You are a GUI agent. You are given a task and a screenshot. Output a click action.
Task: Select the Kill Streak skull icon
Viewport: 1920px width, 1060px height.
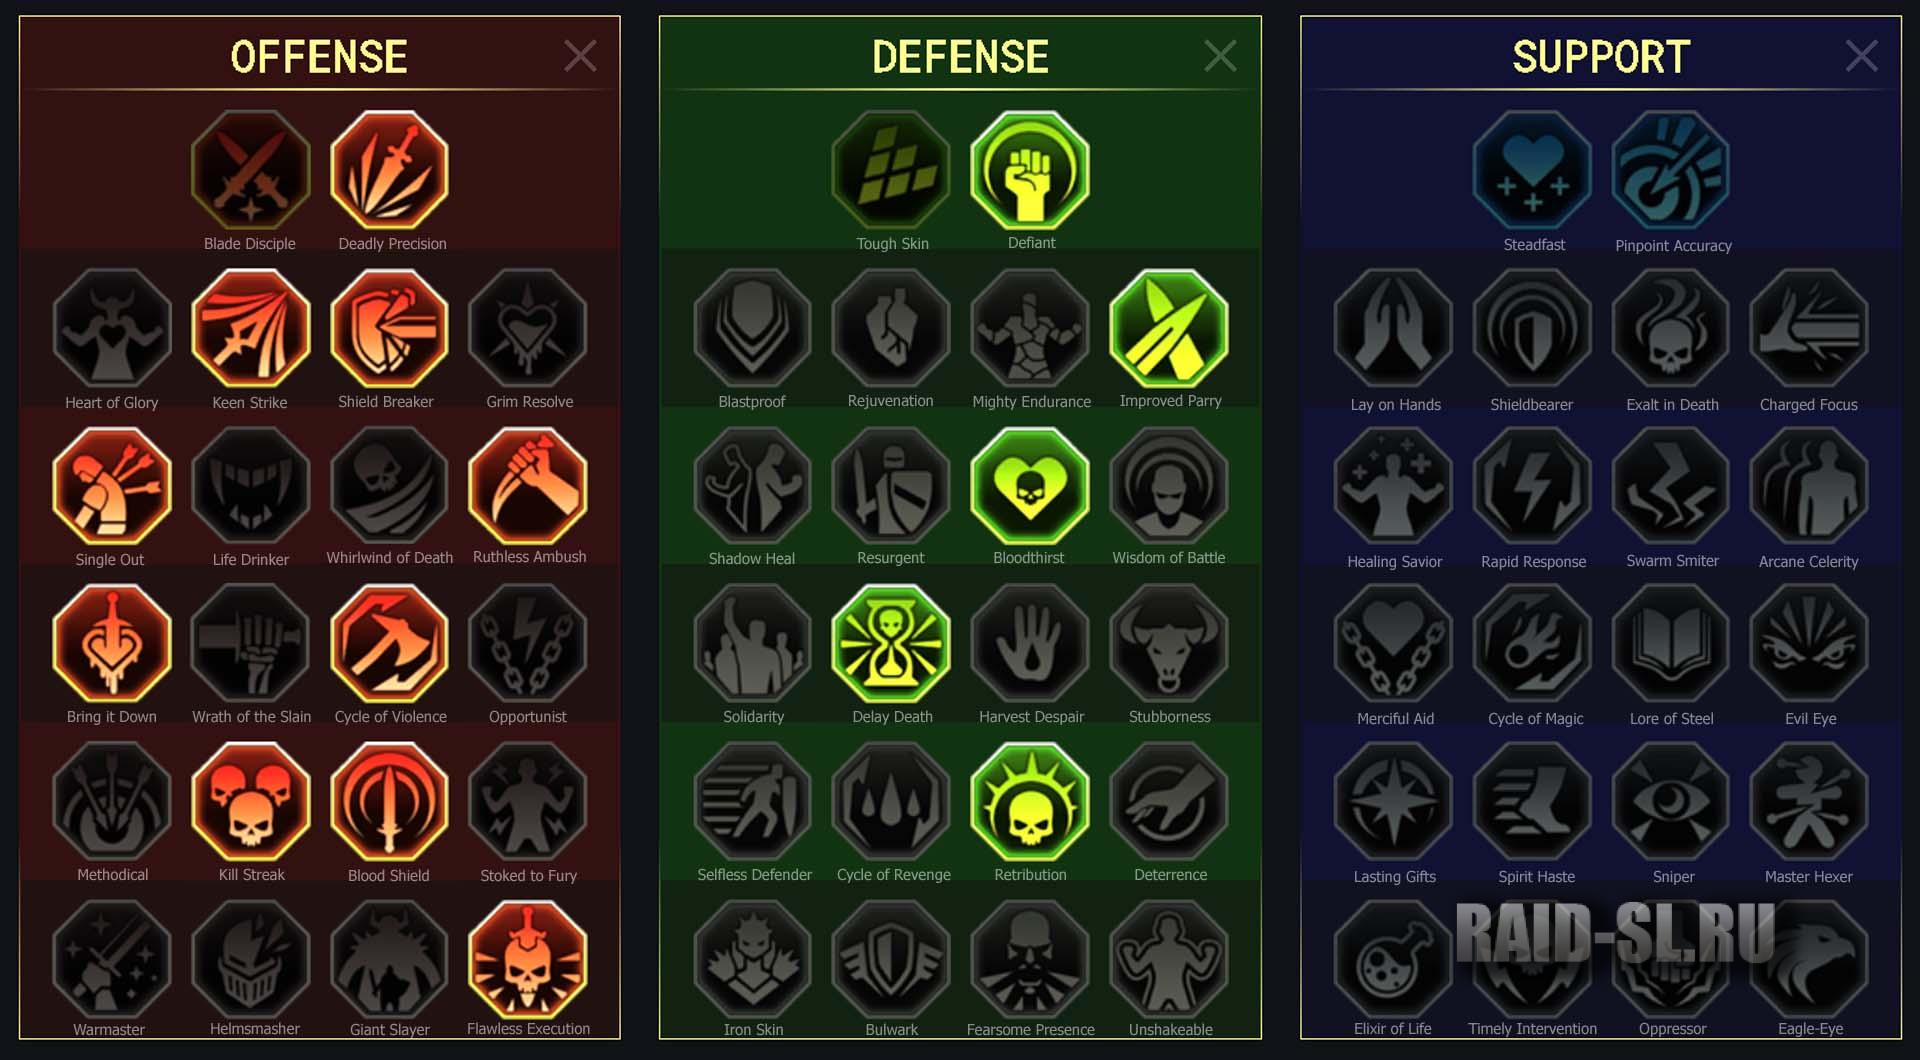point(251,802)
